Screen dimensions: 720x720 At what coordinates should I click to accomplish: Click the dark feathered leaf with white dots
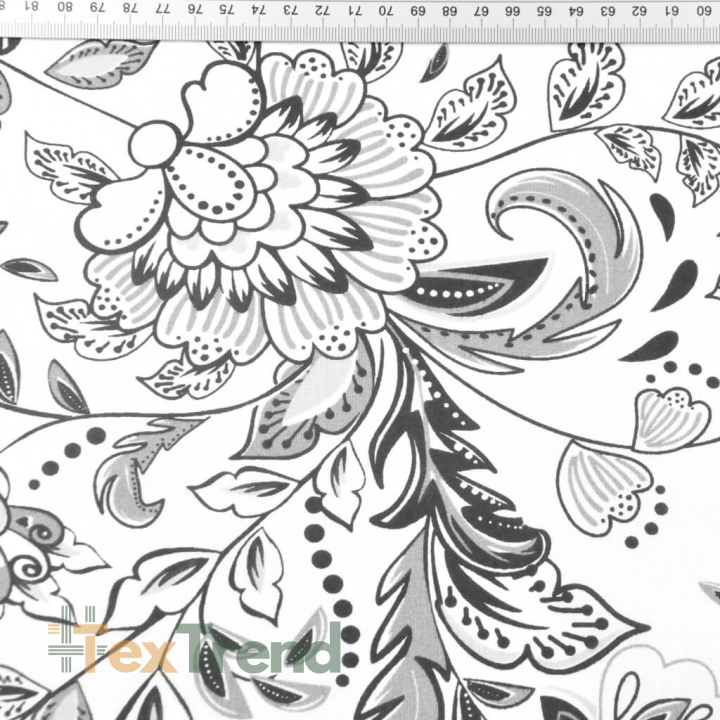pyautogui.click(x=459, y=459)
